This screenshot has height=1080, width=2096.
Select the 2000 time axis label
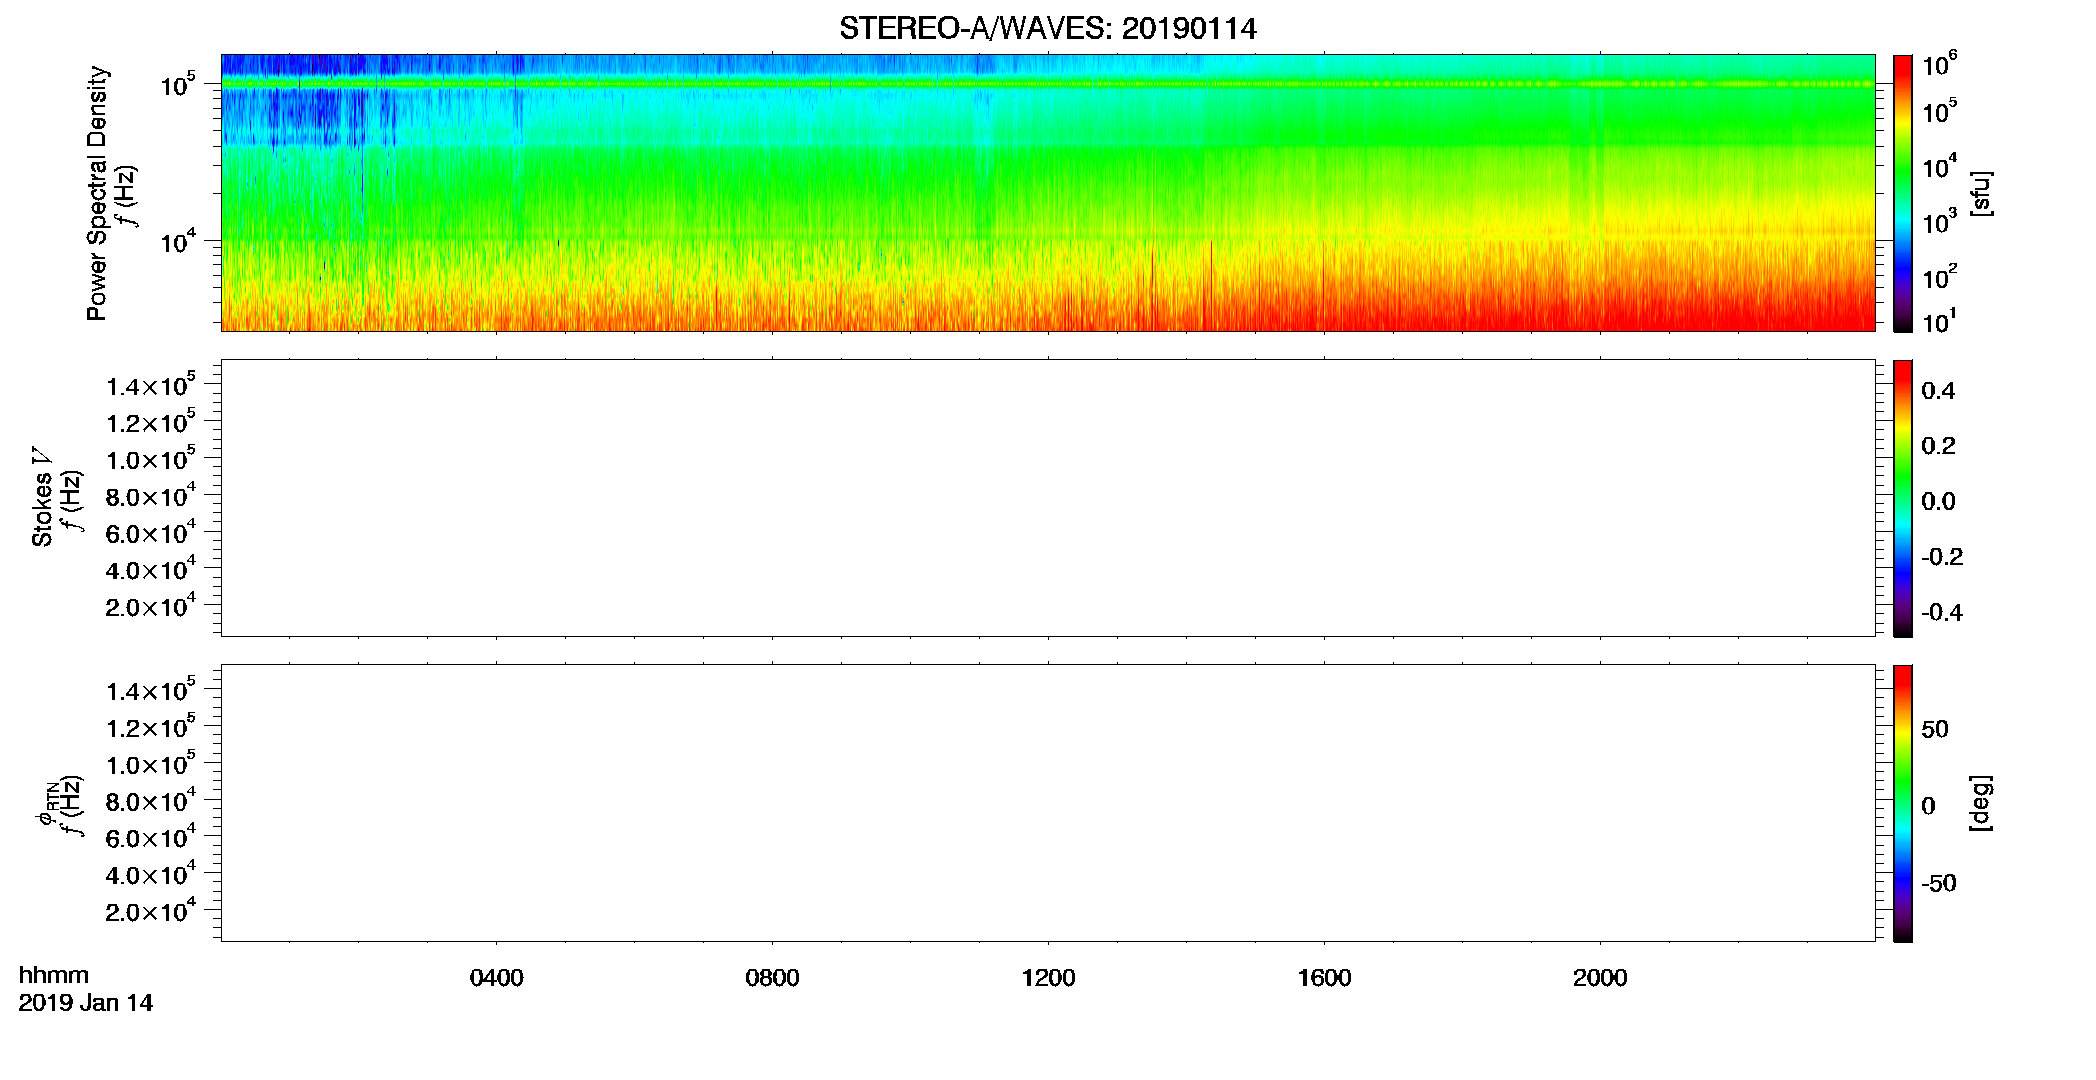[x=1600, y=978]
